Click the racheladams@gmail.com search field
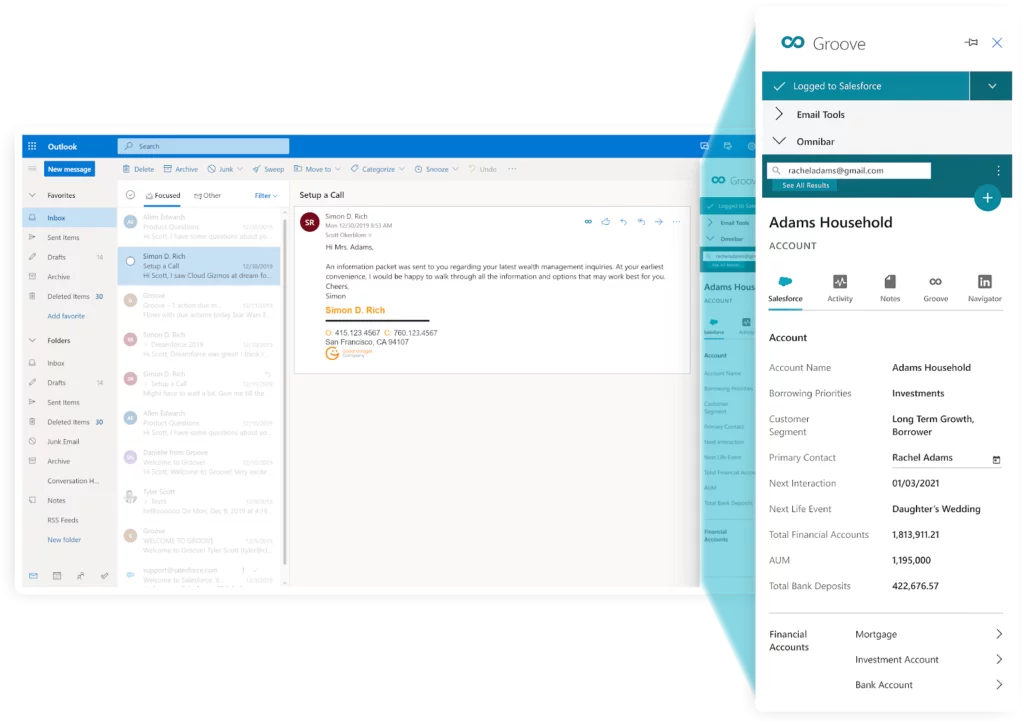The height and width of the screenshot is (724, 1024). [849, 170]
